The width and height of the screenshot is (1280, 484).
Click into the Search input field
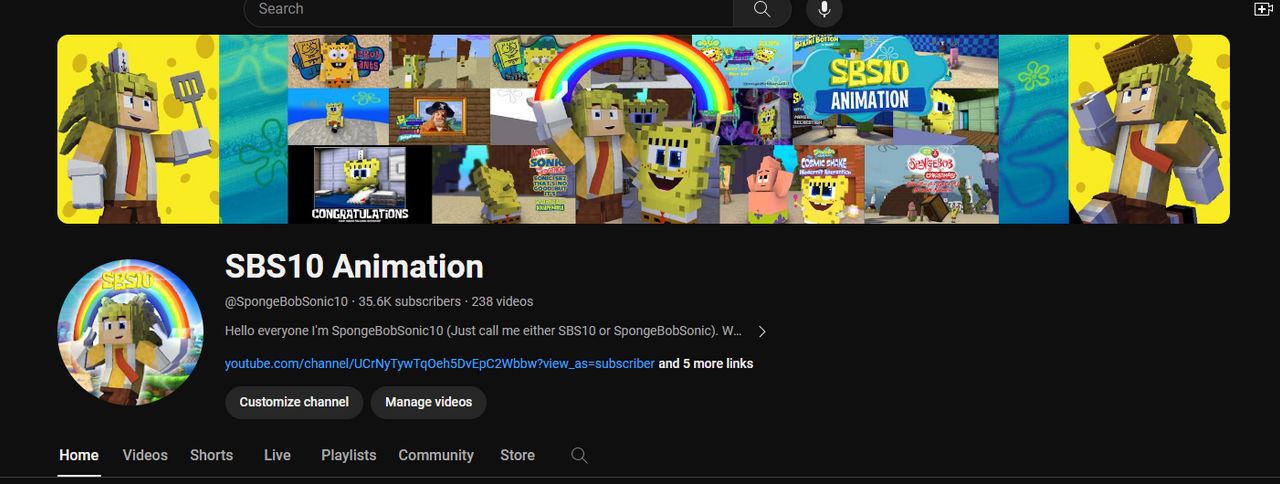tap(489, 9)
